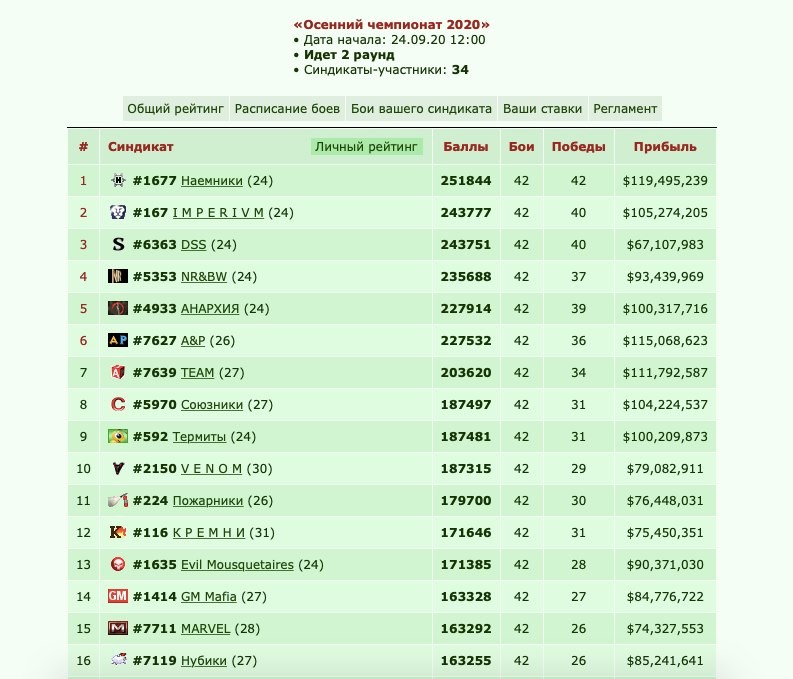Screen dimensions: 793x679
Task: Click the A&P syndicate emblem
Action: point(118,340)
